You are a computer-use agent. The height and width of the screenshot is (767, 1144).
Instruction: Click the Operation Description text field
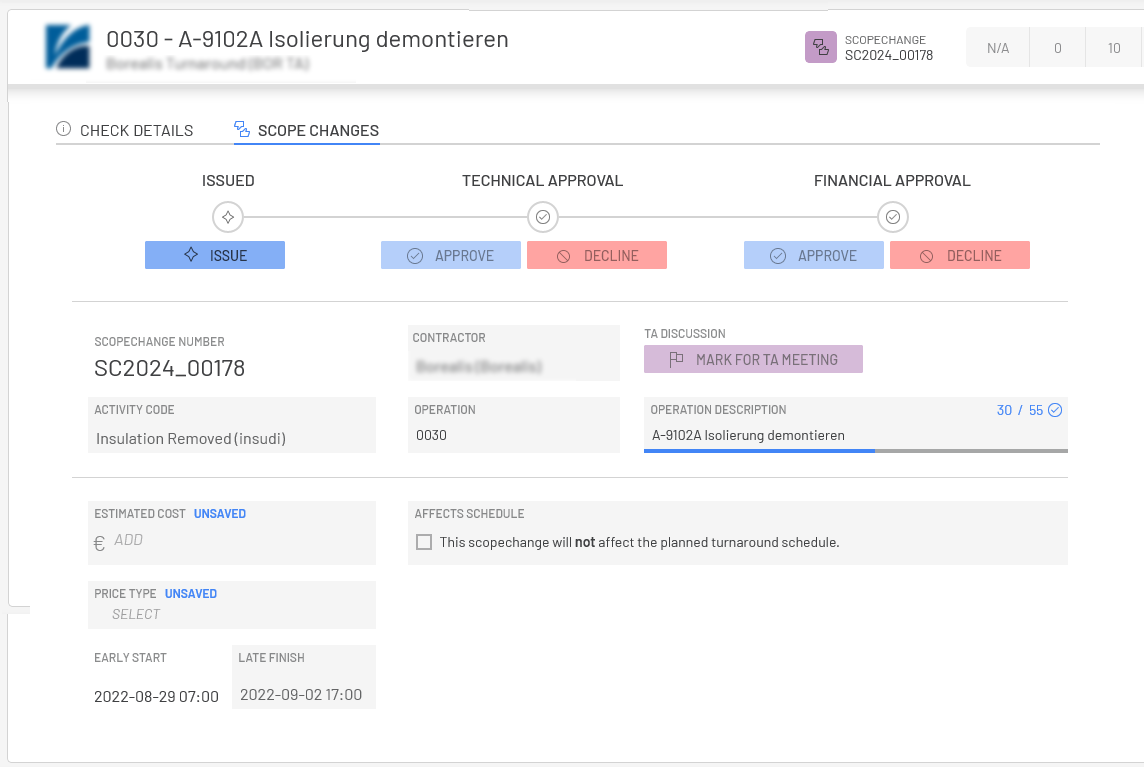855,435
